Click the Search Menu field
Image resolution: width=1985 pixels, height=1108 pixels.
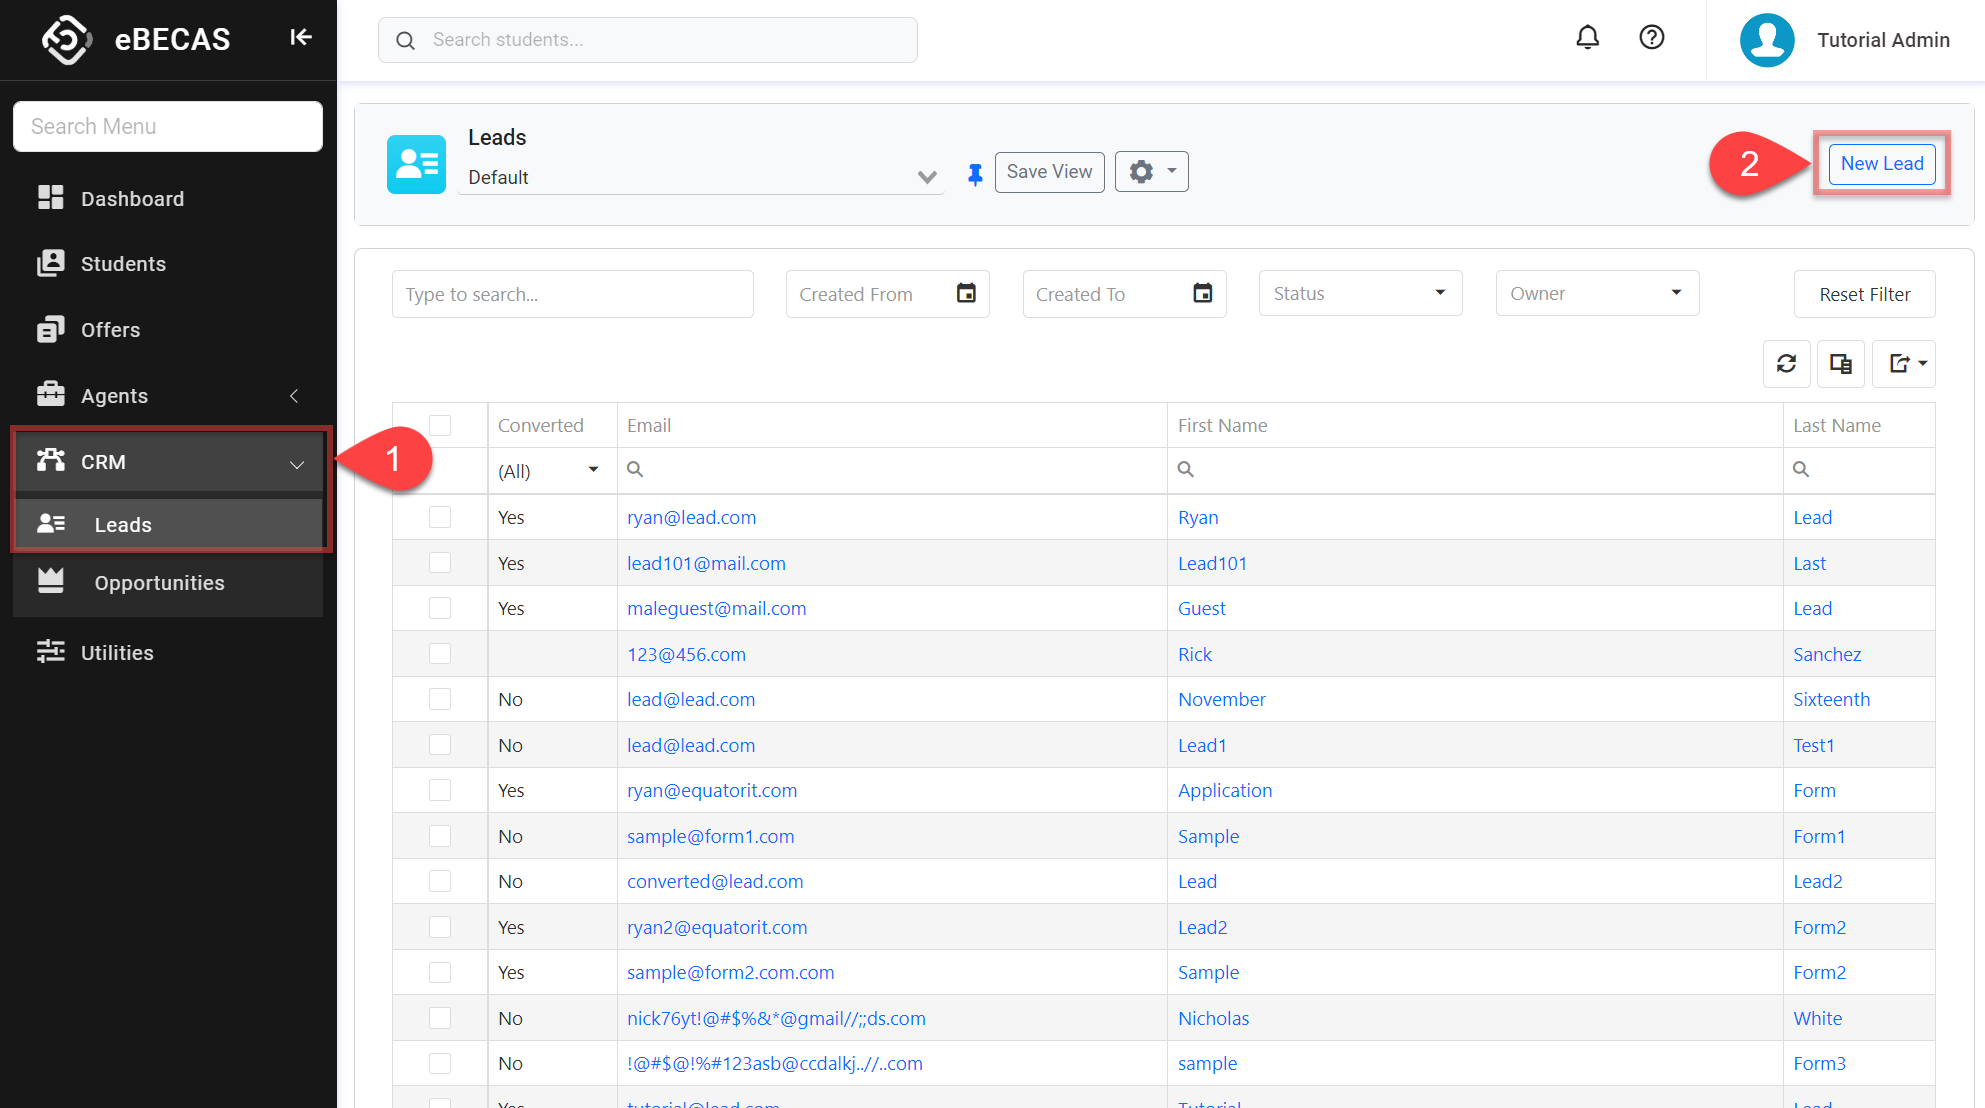(x=168, y=126)
